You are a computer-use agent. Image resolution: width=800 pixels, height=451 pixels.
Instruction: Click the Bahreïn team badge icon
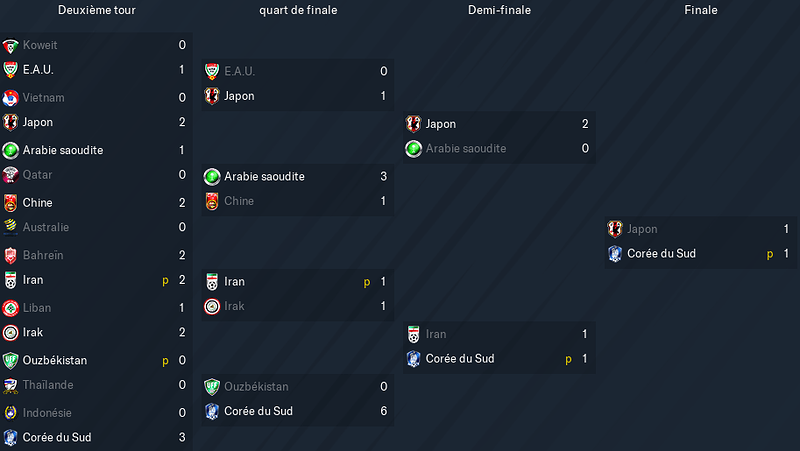pos(10,255)
